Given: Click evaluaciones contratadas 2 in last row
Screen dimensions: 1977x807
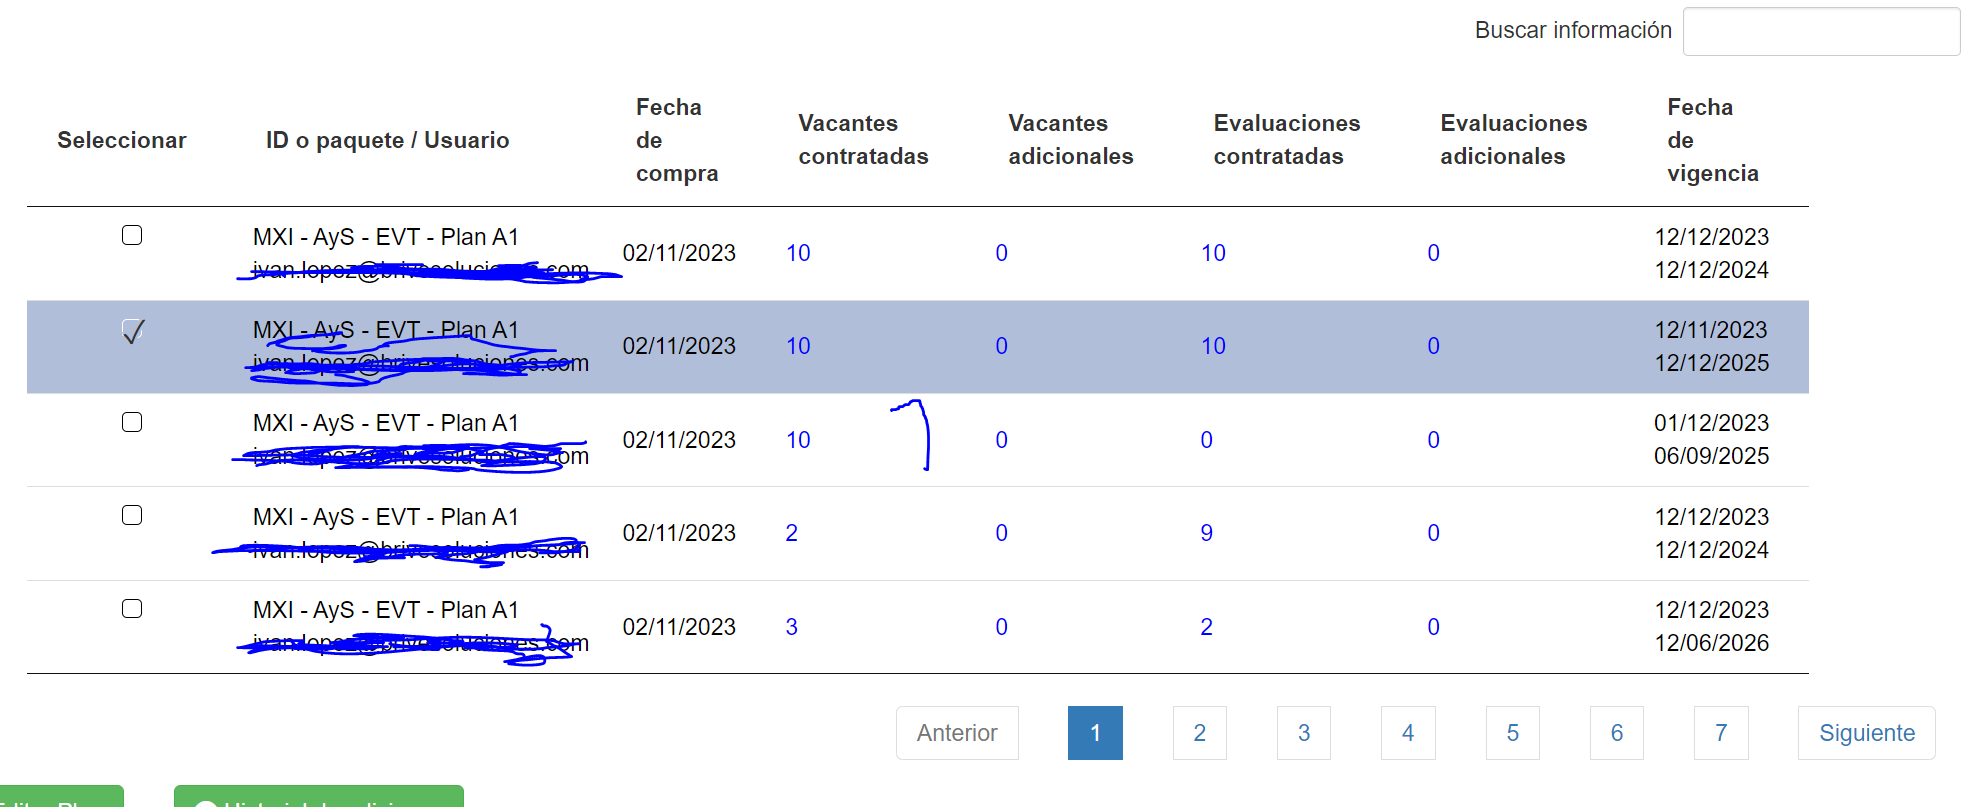Looking at the screenshot, I should pyautogui.click(x=1207, y=627).
